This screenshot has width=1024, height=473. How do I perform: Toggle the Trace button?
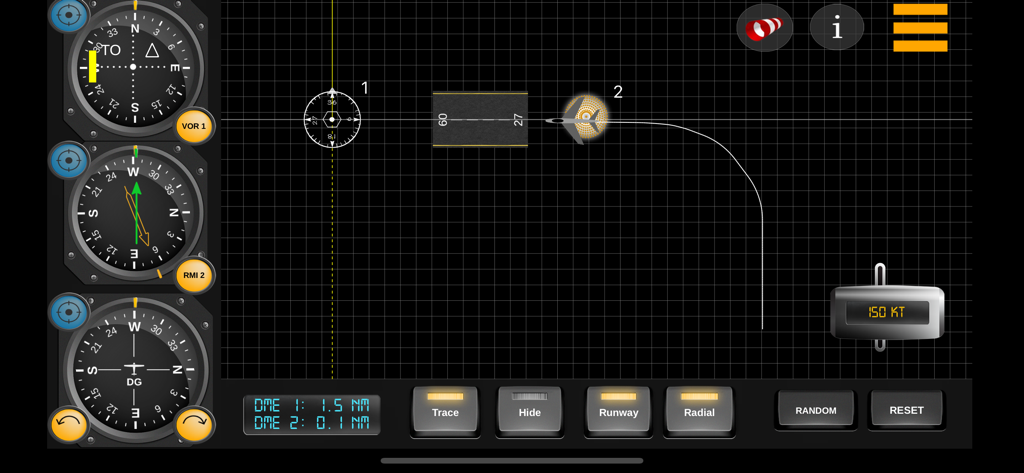click(x=445, y=410)
